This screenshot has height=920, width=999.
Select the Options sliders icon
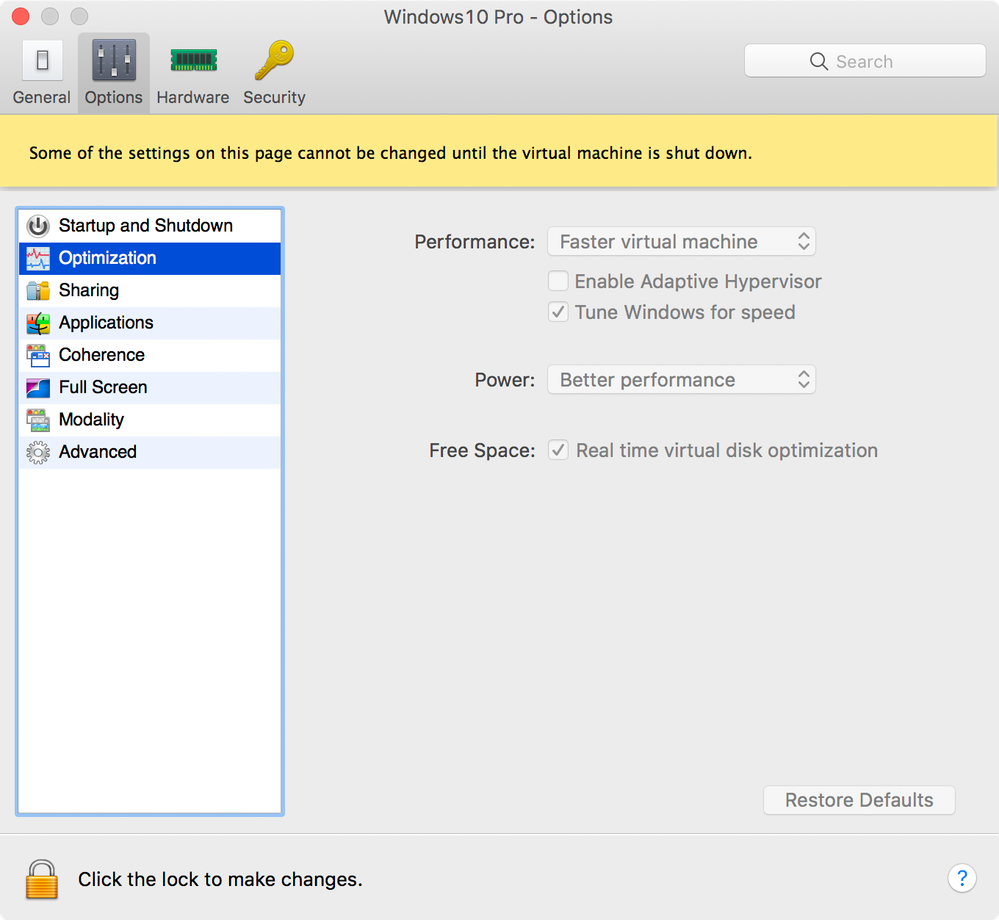[x=114, y=61]
